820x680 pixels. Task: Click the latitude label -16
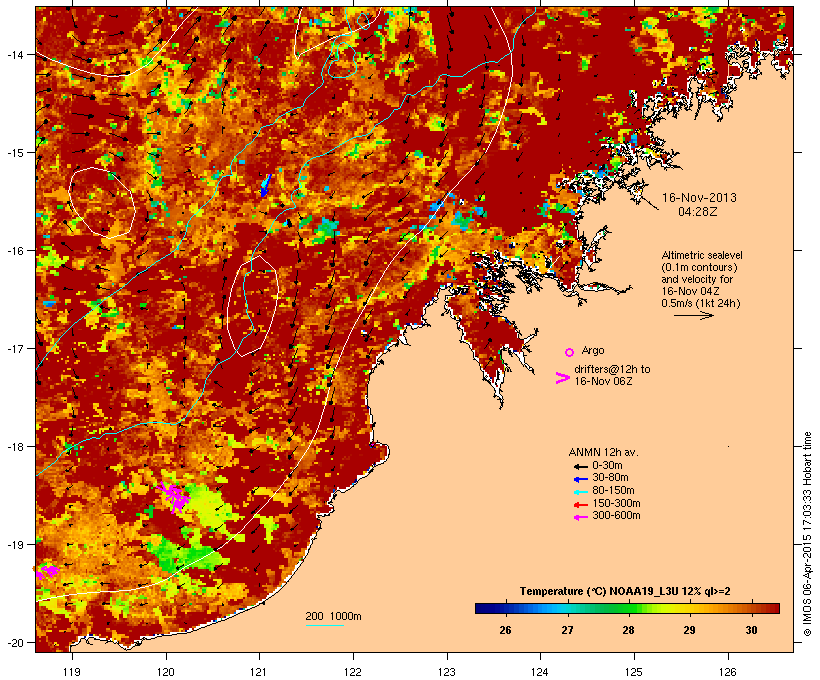(15, 251)
